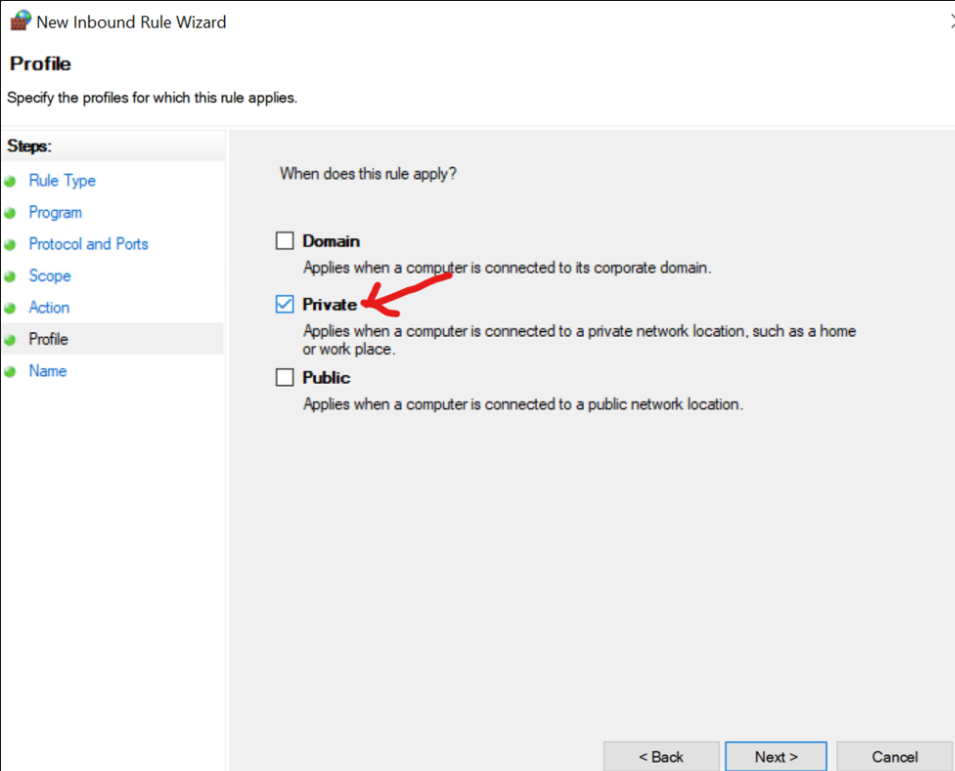The height and width of the screenshot is (771, 955).
Task: Click green bullet beside Scope step
Action: [10, 276]
